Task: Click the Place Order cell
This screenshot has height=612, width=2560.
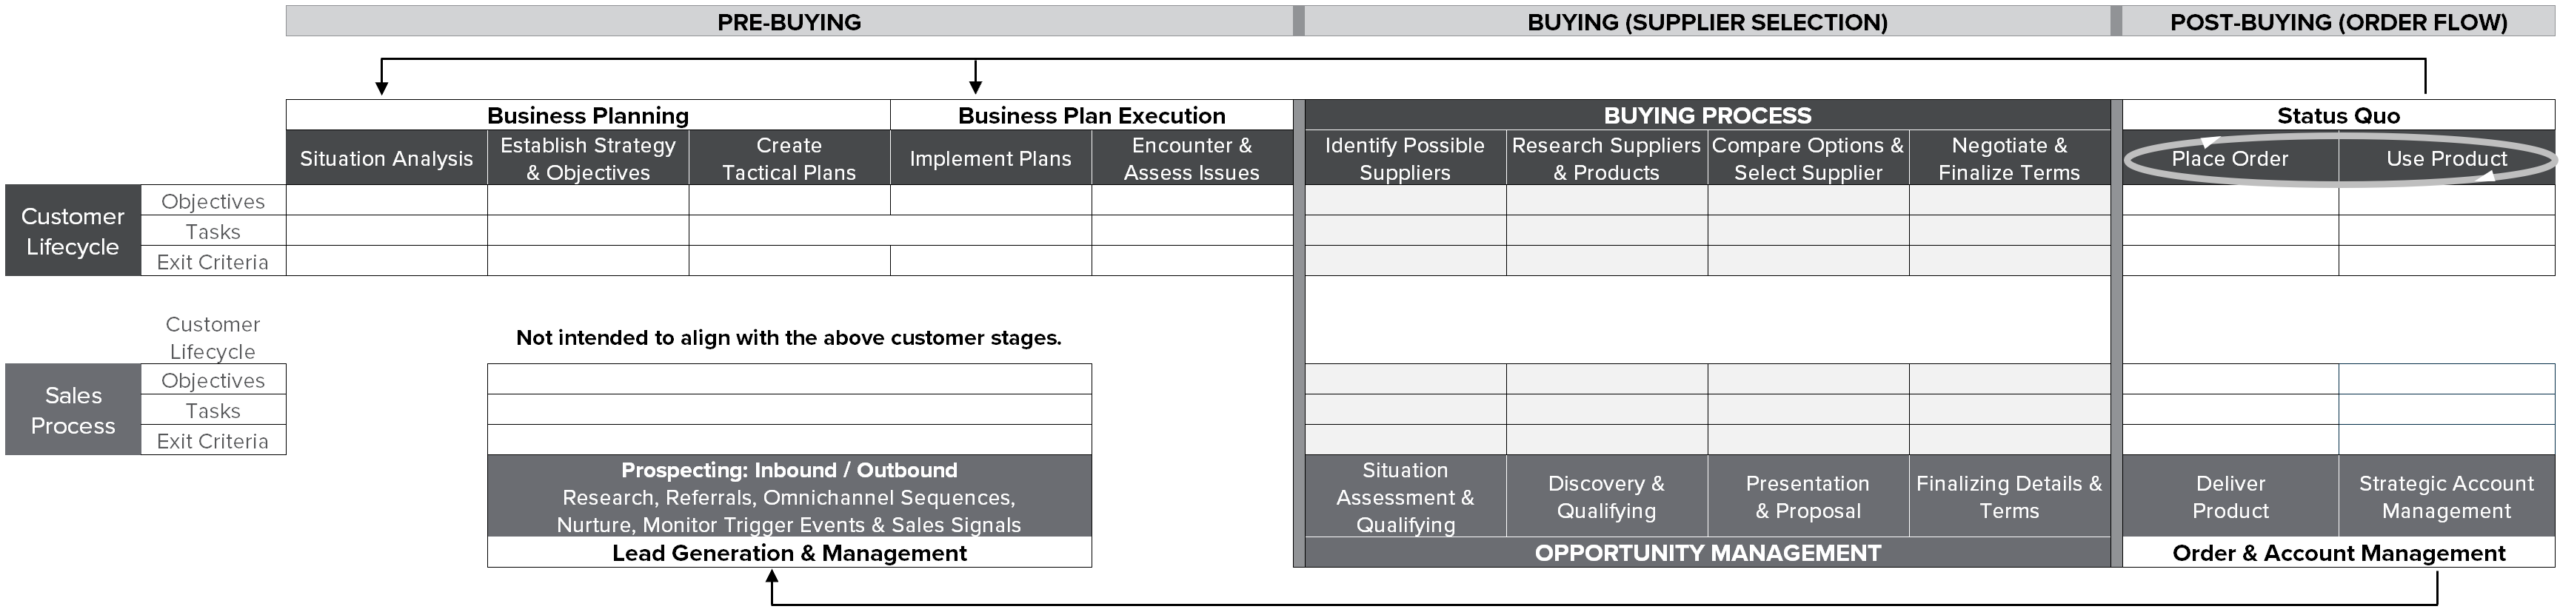Action: [x=2229, y=158]
